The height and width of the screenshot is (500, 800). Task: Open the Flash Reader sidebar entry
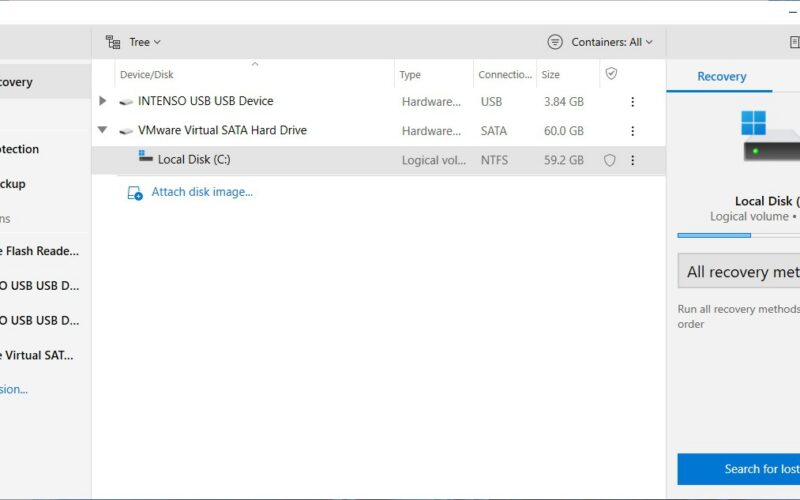(39, 251)
